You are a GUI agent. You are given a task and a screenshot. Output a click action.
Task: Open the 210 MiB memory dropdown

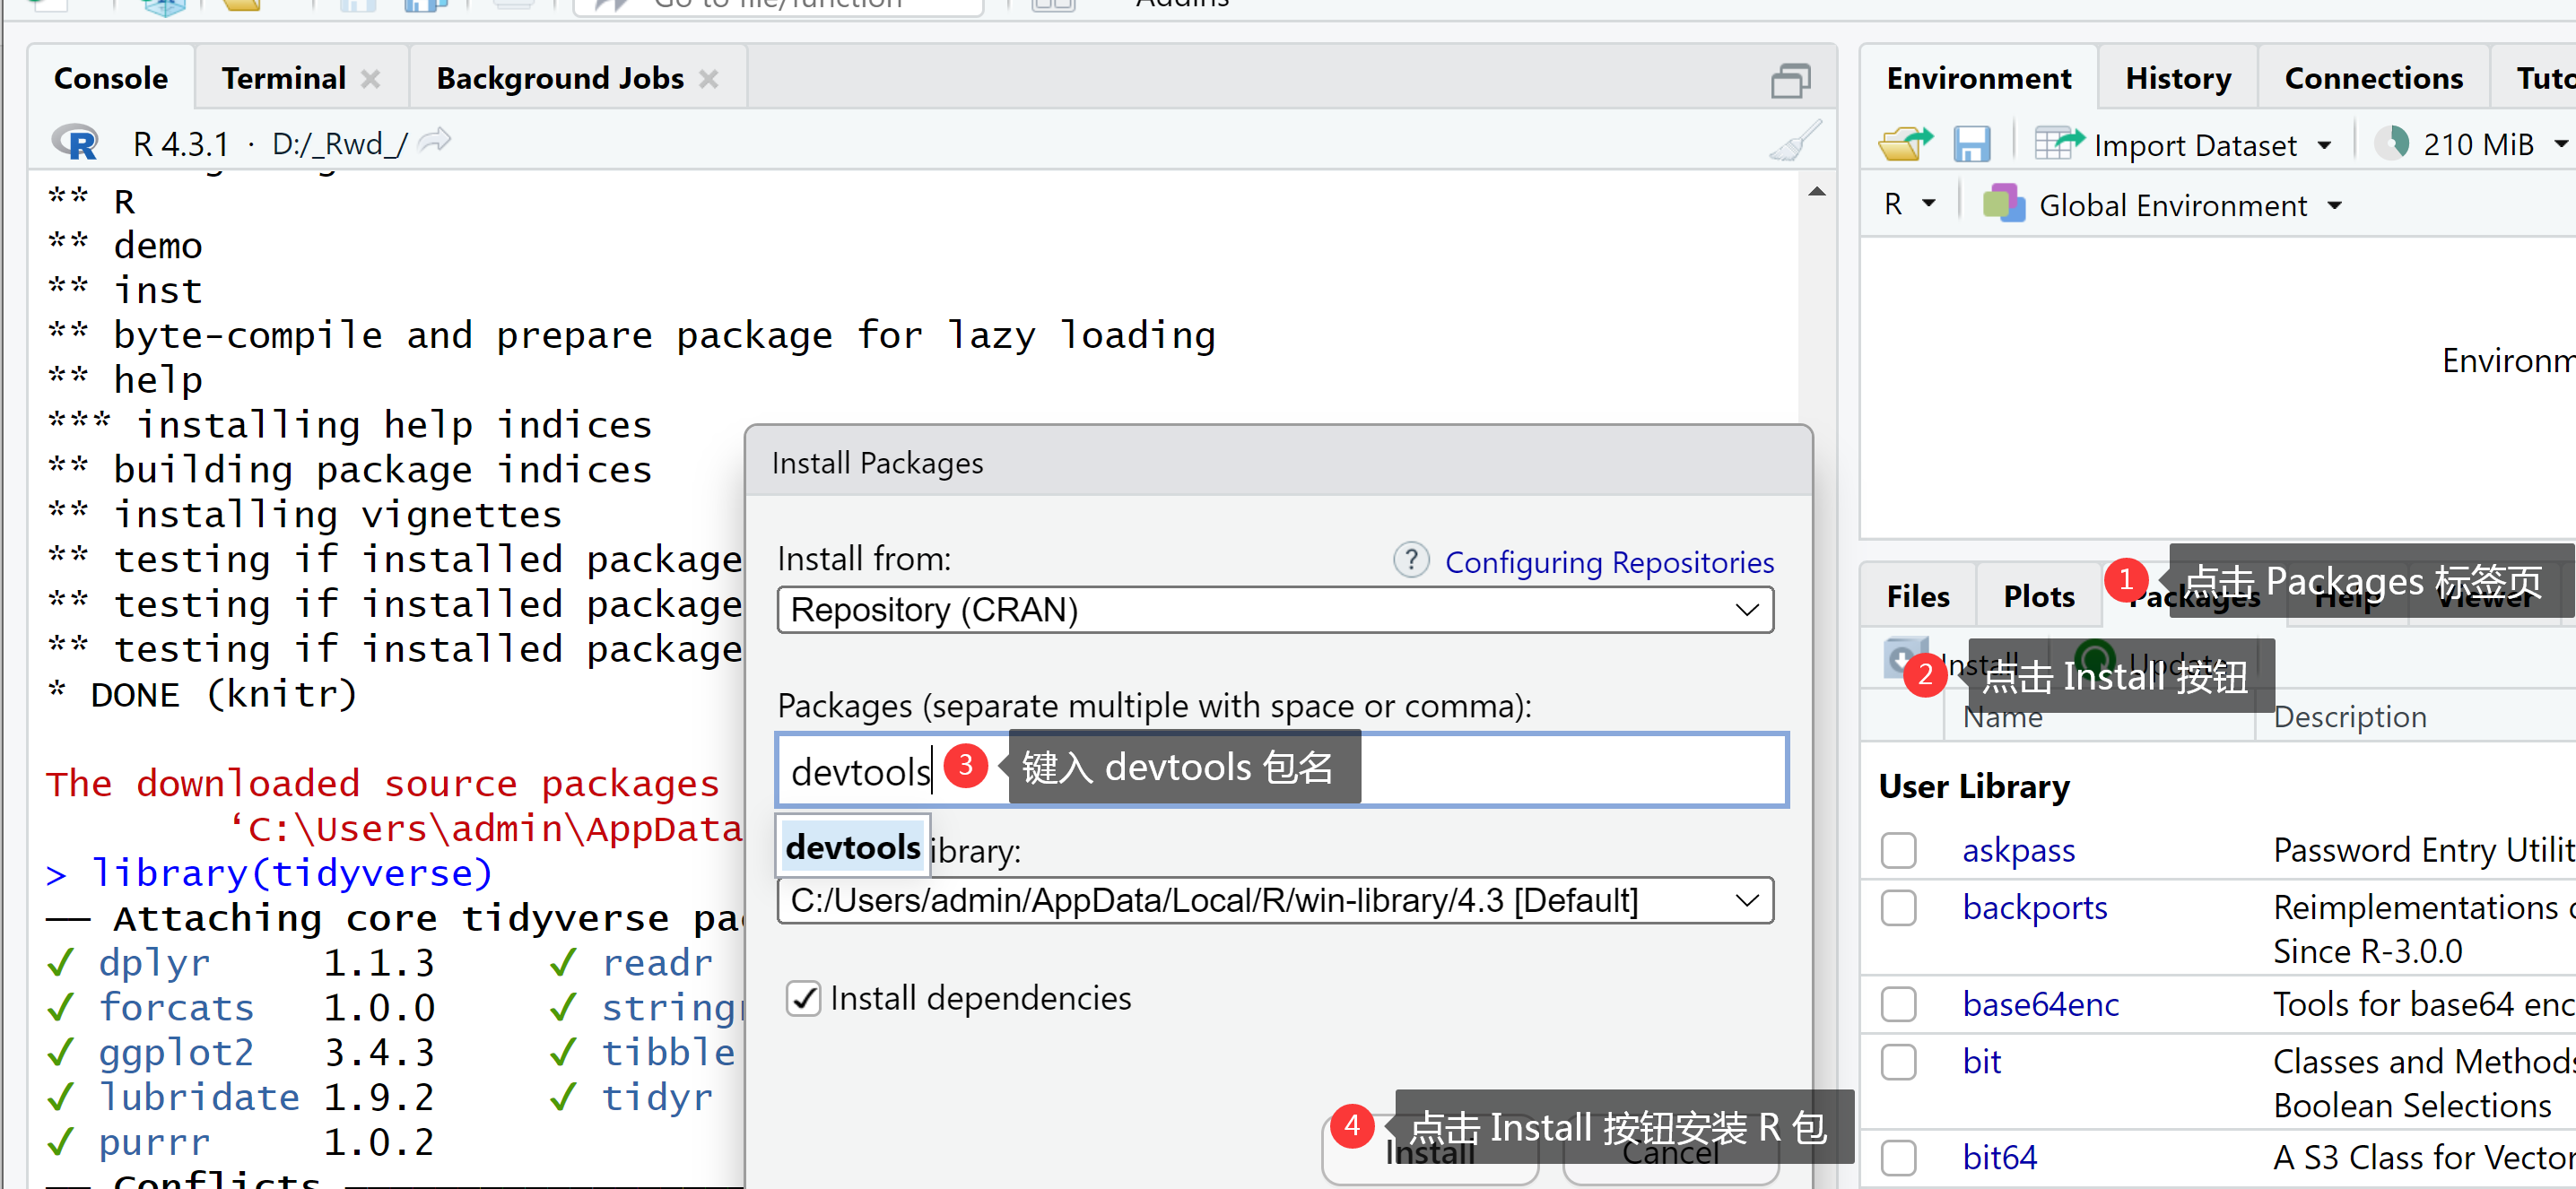(2561, 145)
